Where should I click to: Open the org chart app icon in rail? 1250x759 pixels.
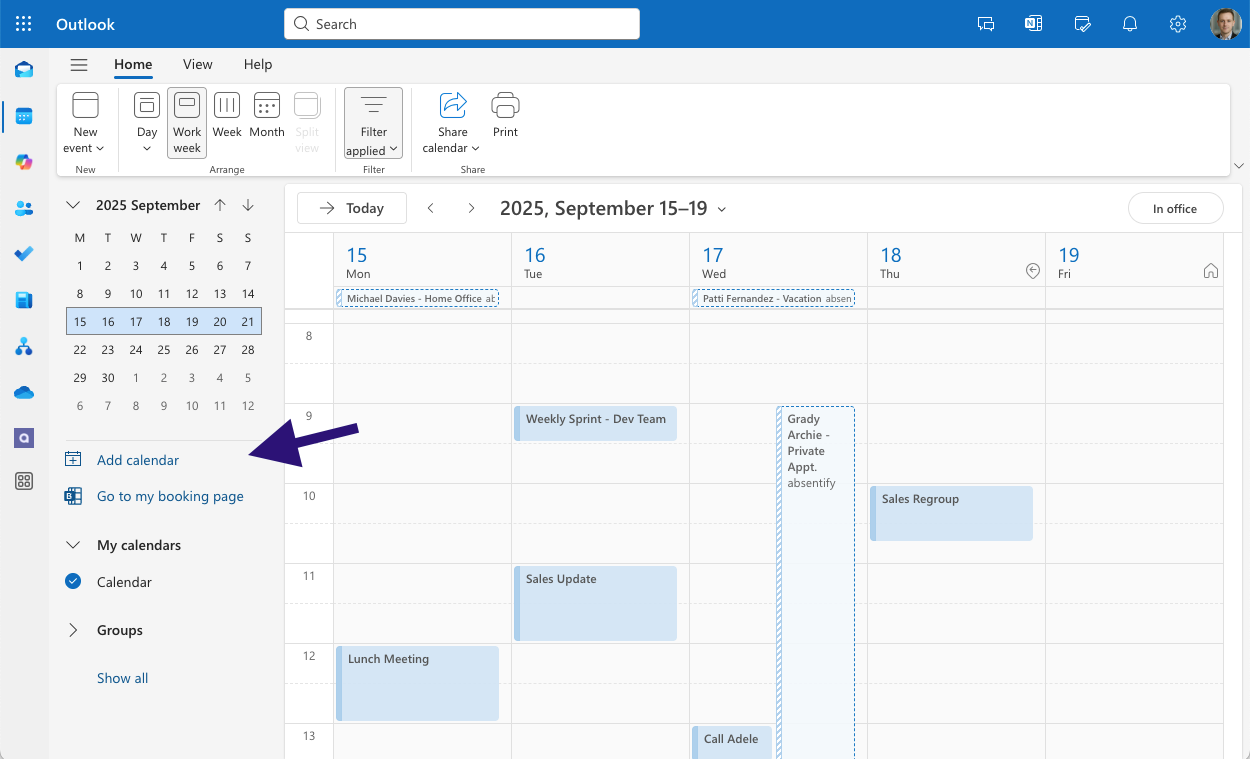coord(24,346)
